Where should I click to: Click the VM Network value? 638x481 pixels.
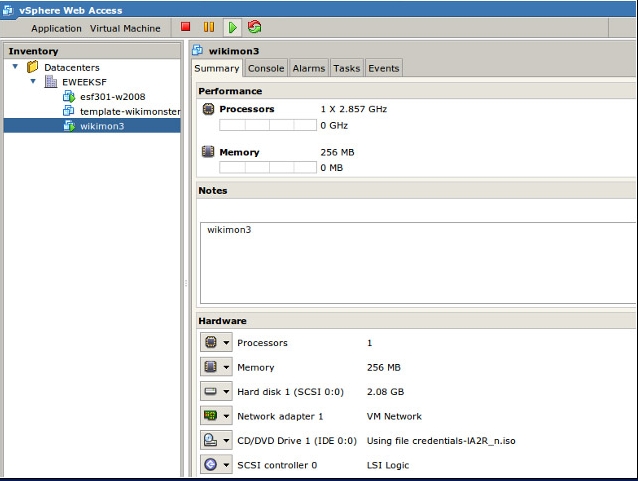[394, 416]
